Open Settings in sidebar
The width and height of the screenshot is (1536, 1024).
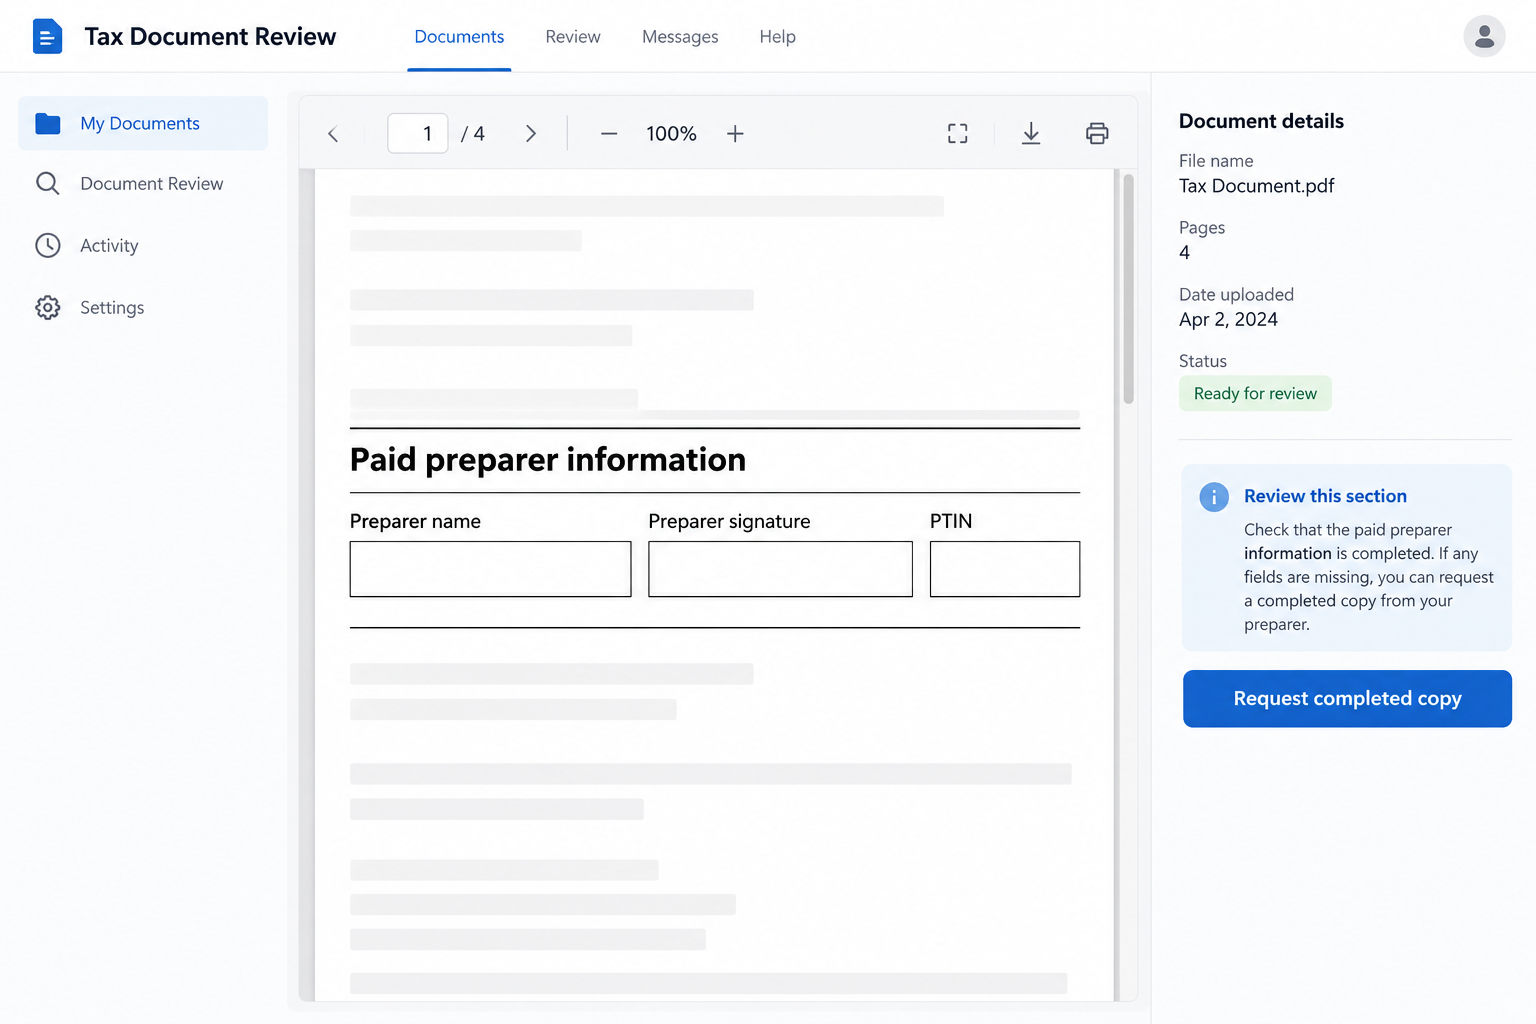click(x=143, y=308)
